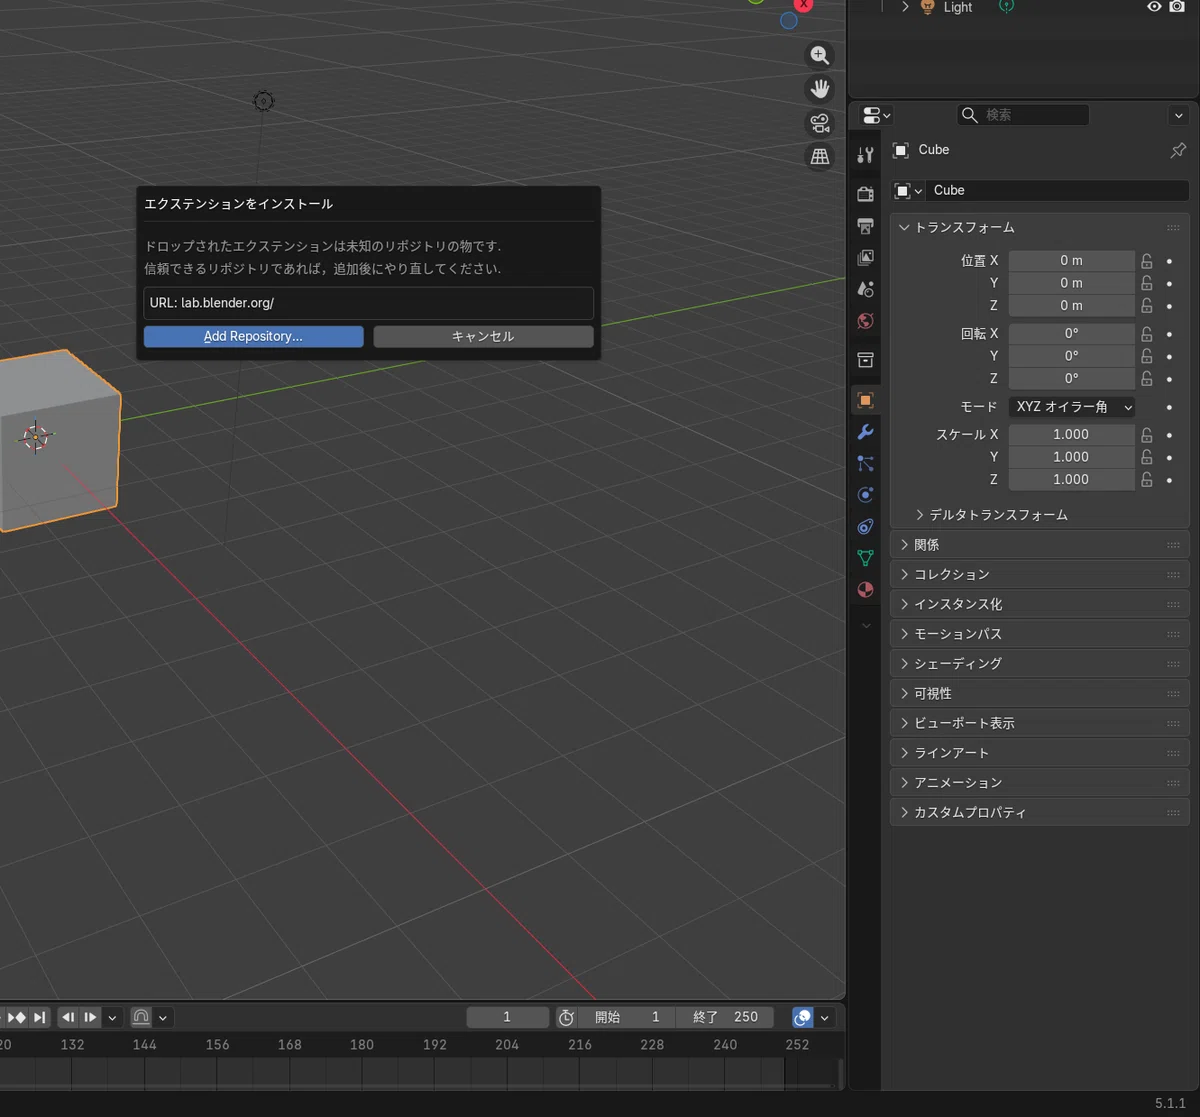Click the auto keying snap icon in timeline
1200x1117 pixels.
coord(141,1017)
